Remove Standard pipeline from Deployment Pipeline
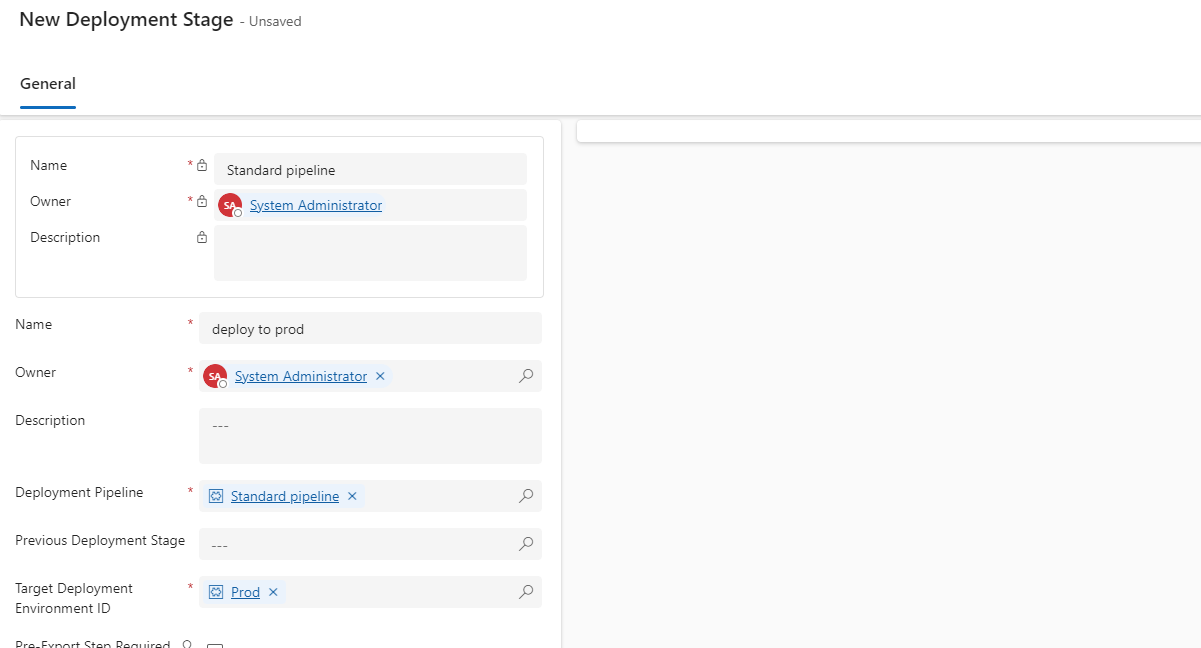The image size is (1201, 648). (351, 495)
